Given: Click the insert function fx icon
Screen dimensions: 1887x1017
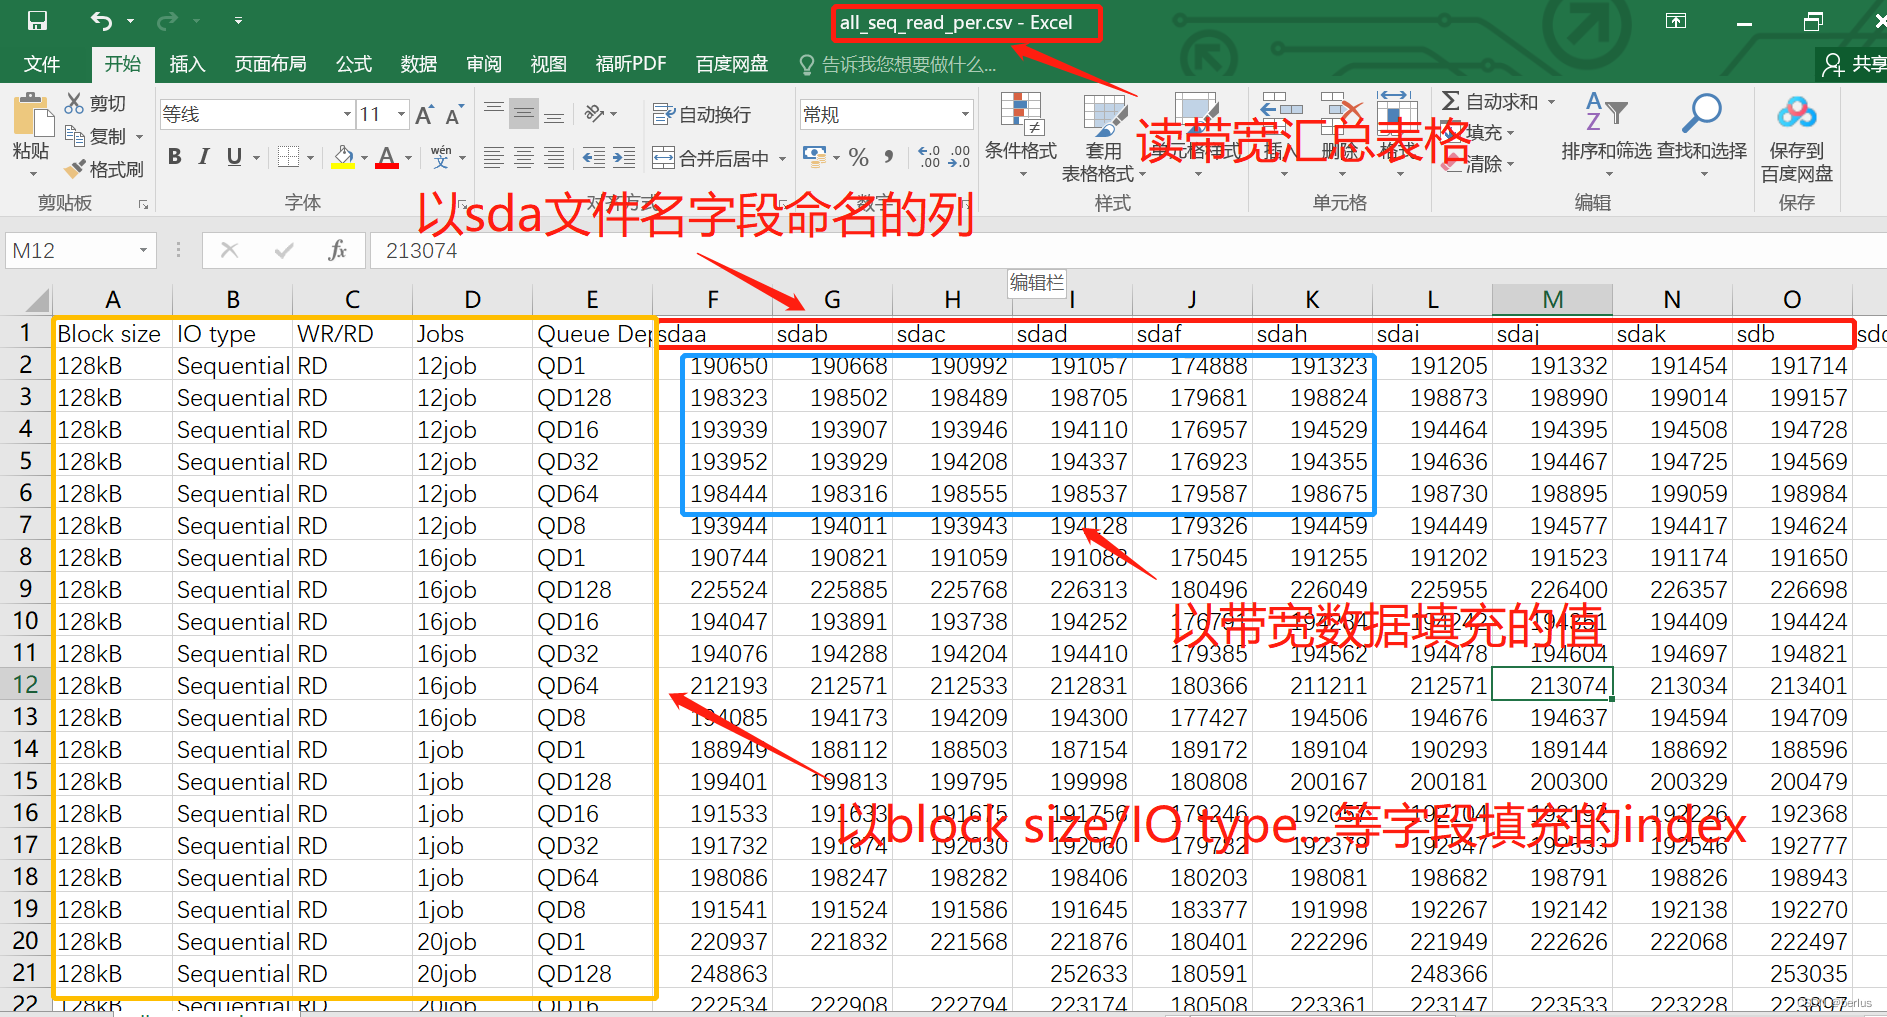Looking at the screenshot, I should point(337,250).
